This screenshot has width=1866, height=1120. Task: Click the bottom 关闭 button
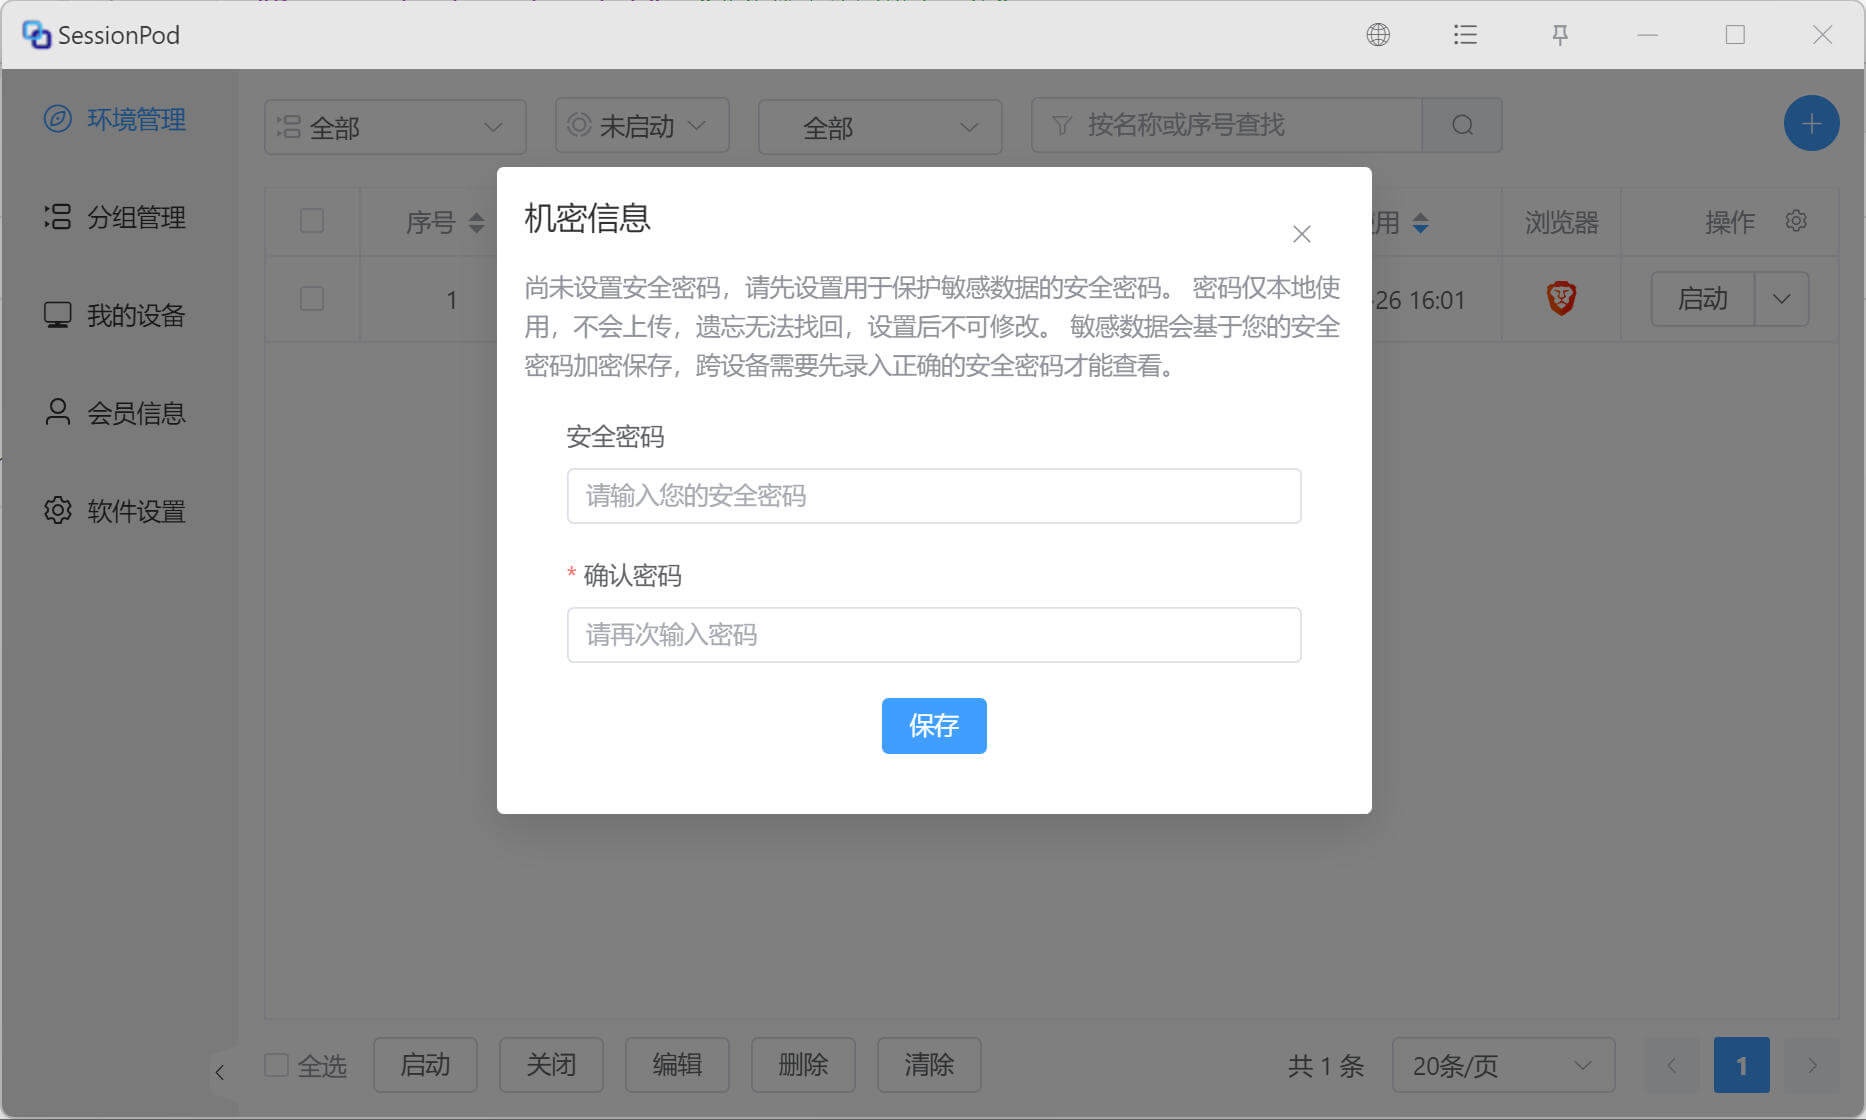tap(551, 1065)
